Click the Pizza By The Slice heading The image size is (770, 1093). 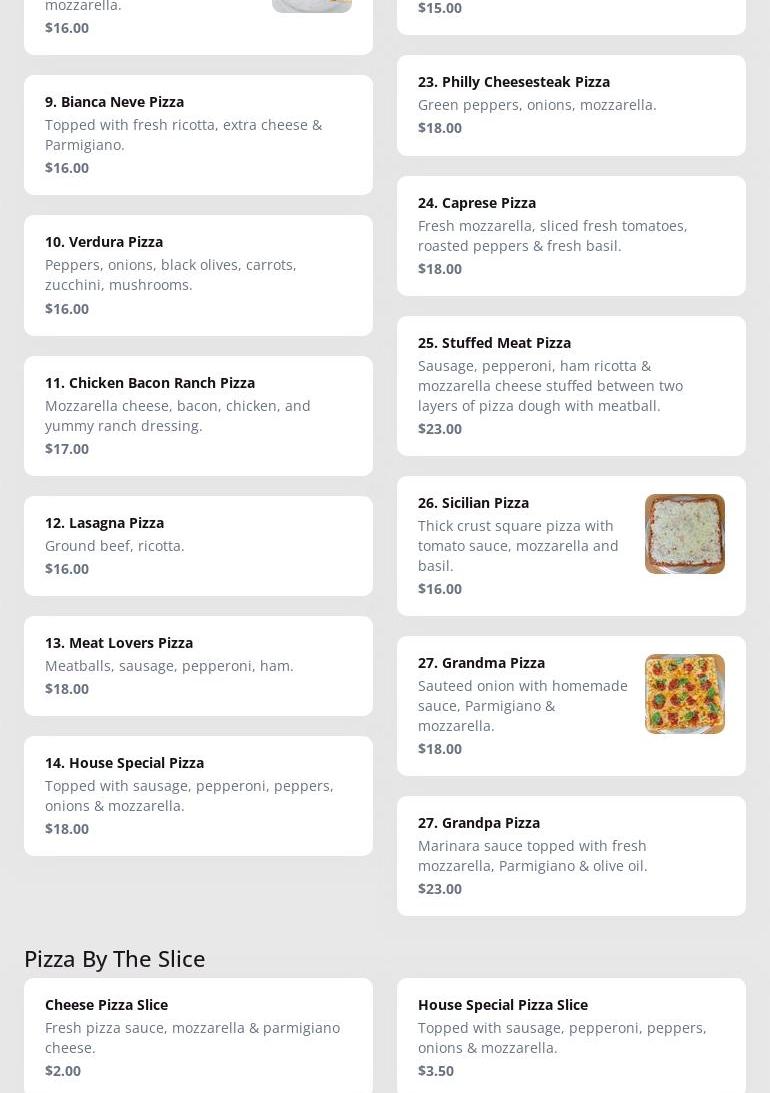(115, 958)
